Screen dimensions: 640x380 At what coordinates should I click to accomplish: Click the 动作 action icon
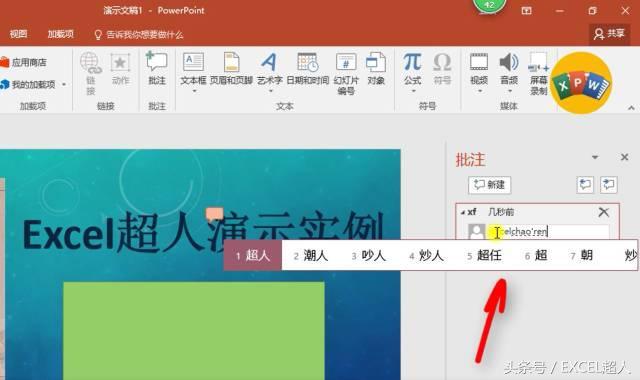coord(120,69)
